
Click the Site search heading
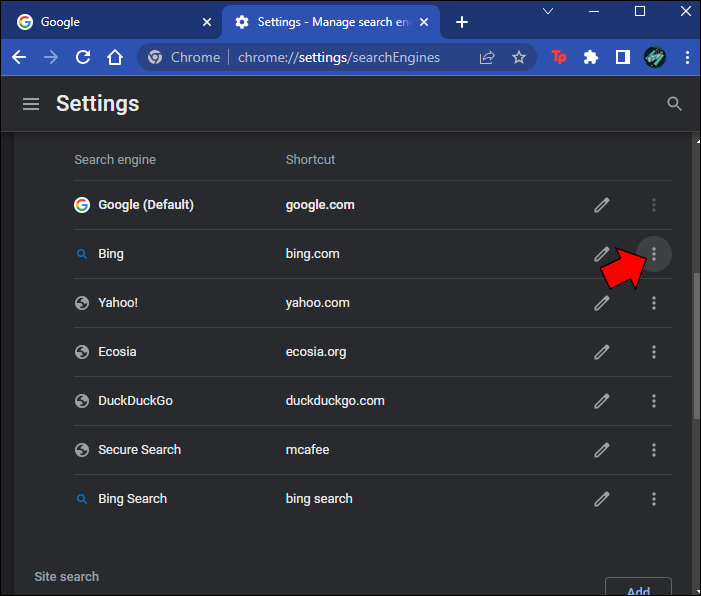pyautogui.click(x=67, y=577)
